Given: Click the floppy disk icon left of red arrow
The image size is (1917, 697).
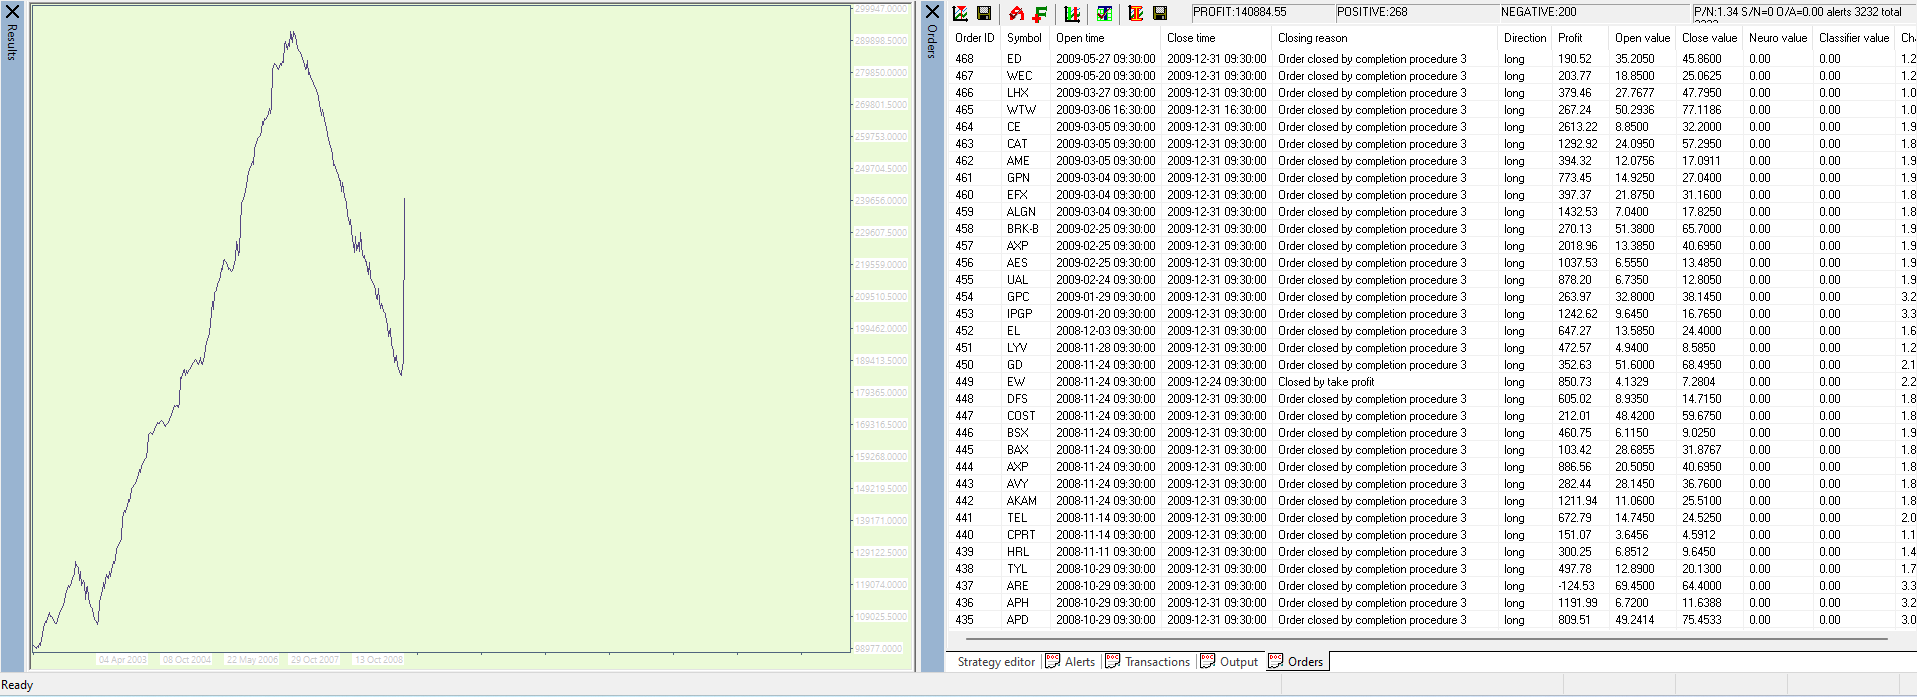Looking at the screenshot, I should pyautogui.click(x=984, y=13).
